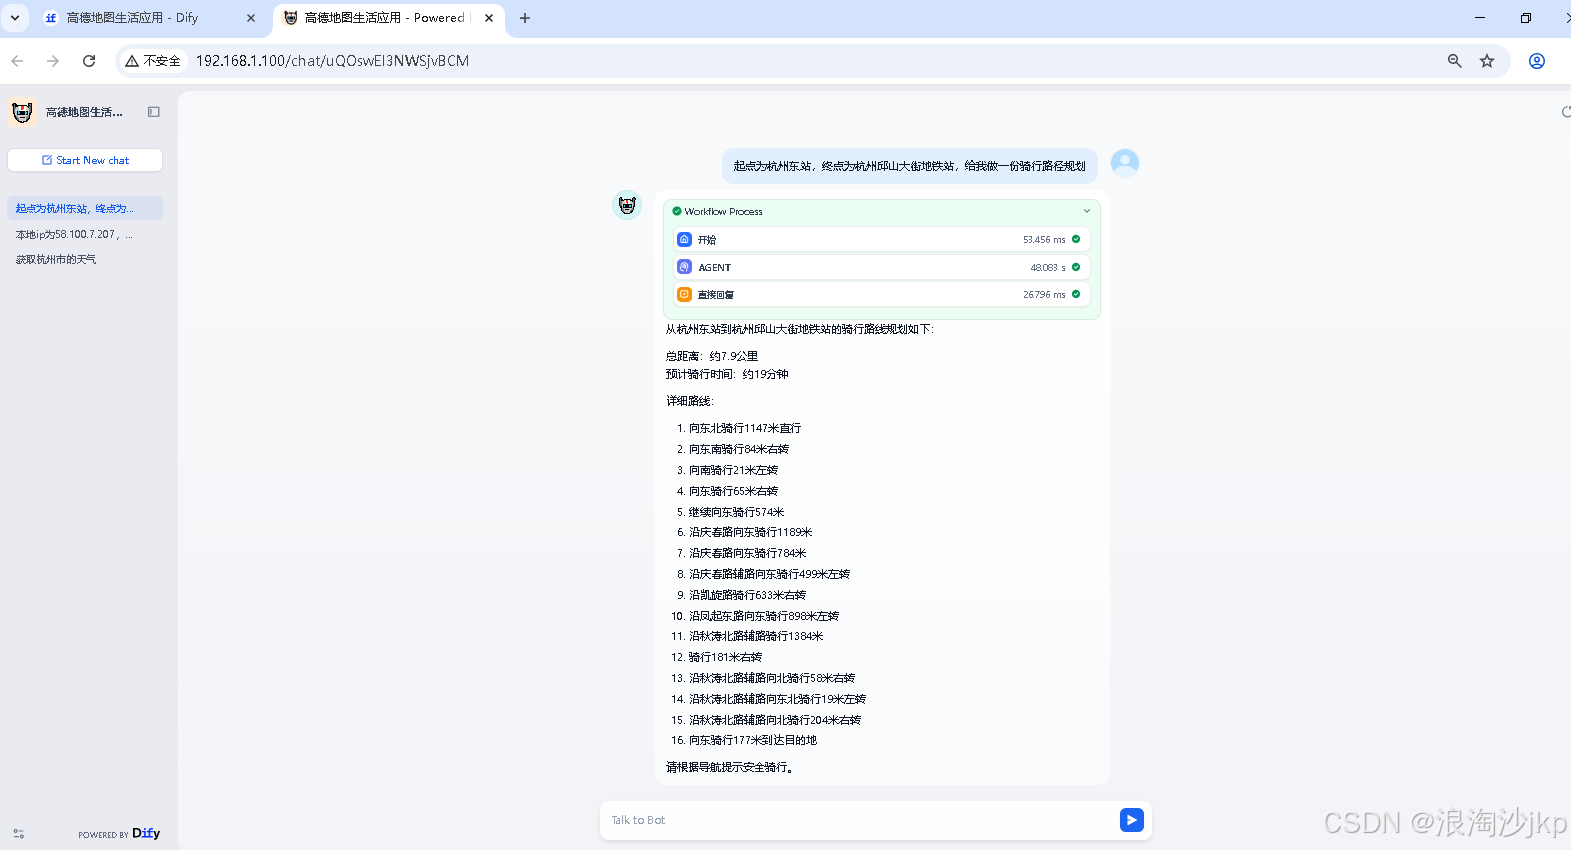Screen dimensions: 1571x850
Task: Open the browser profile icon
Action: point(1537,61)
